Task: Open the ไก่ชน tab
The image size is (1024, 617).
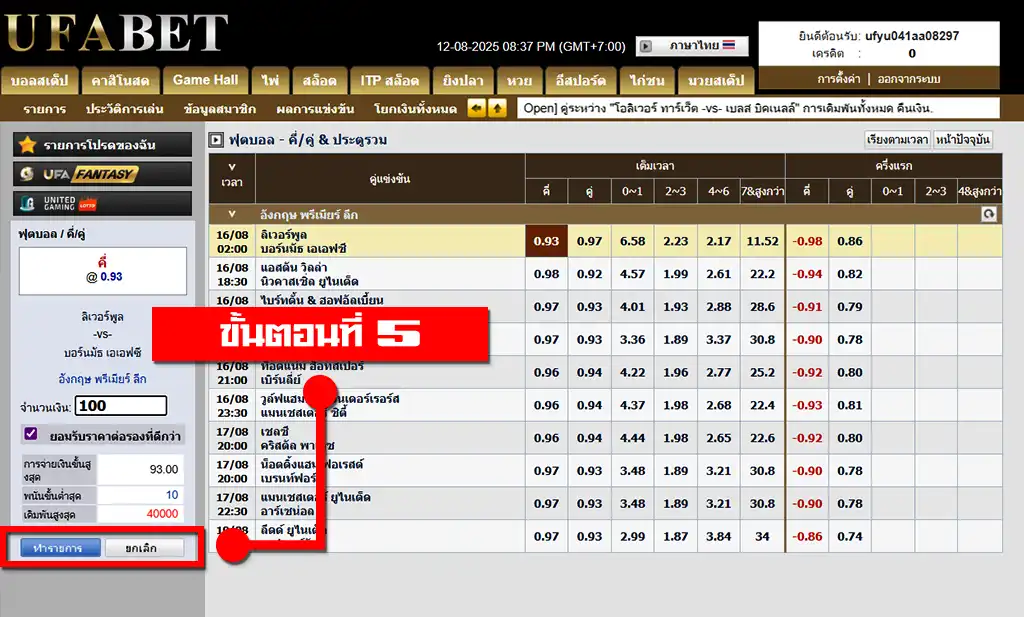Action: click(x=647, y=80)
